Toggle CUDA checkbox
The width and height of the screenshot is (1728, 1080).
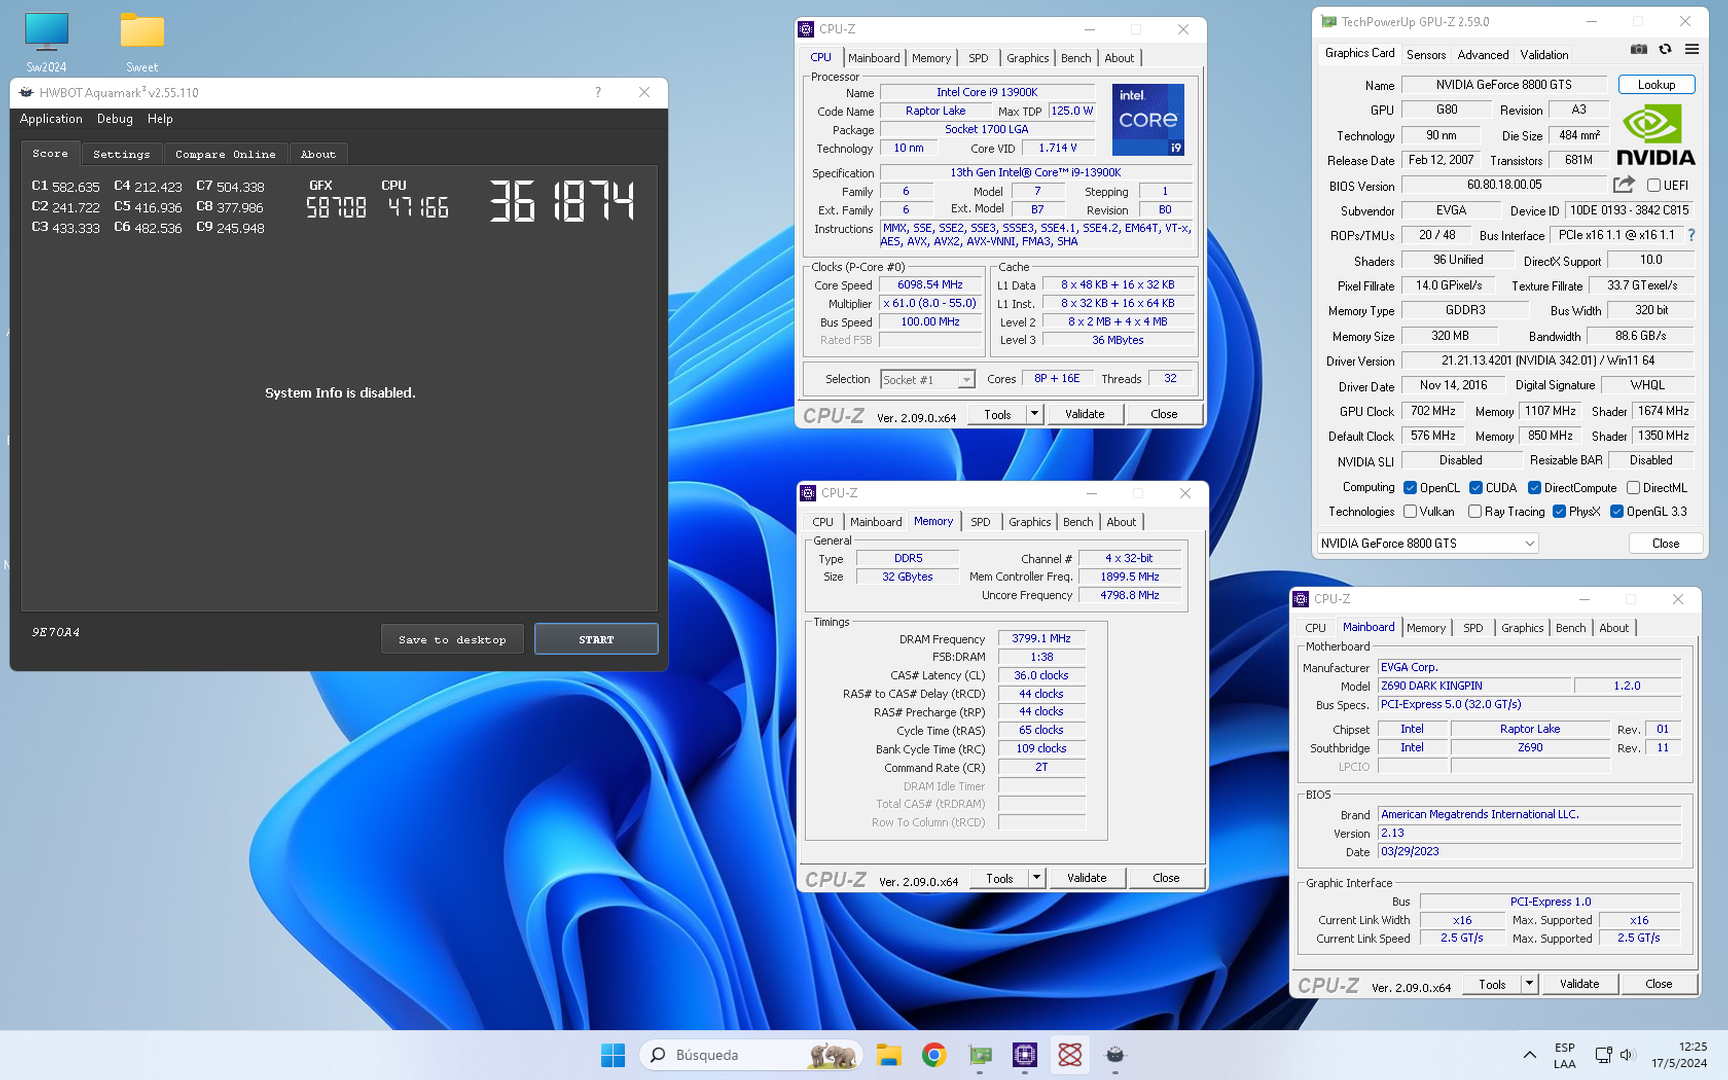coord(1476,488)
